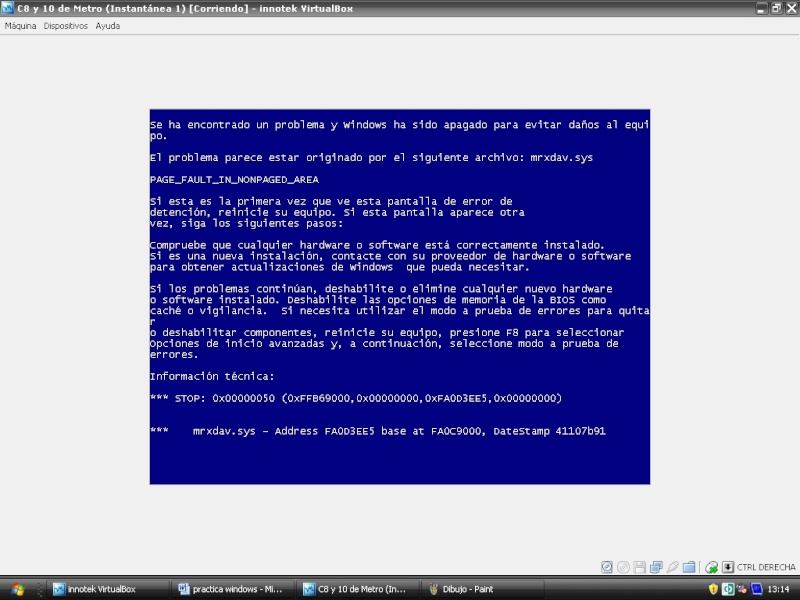Click the disconnected network tray icon

click(742, 589)
